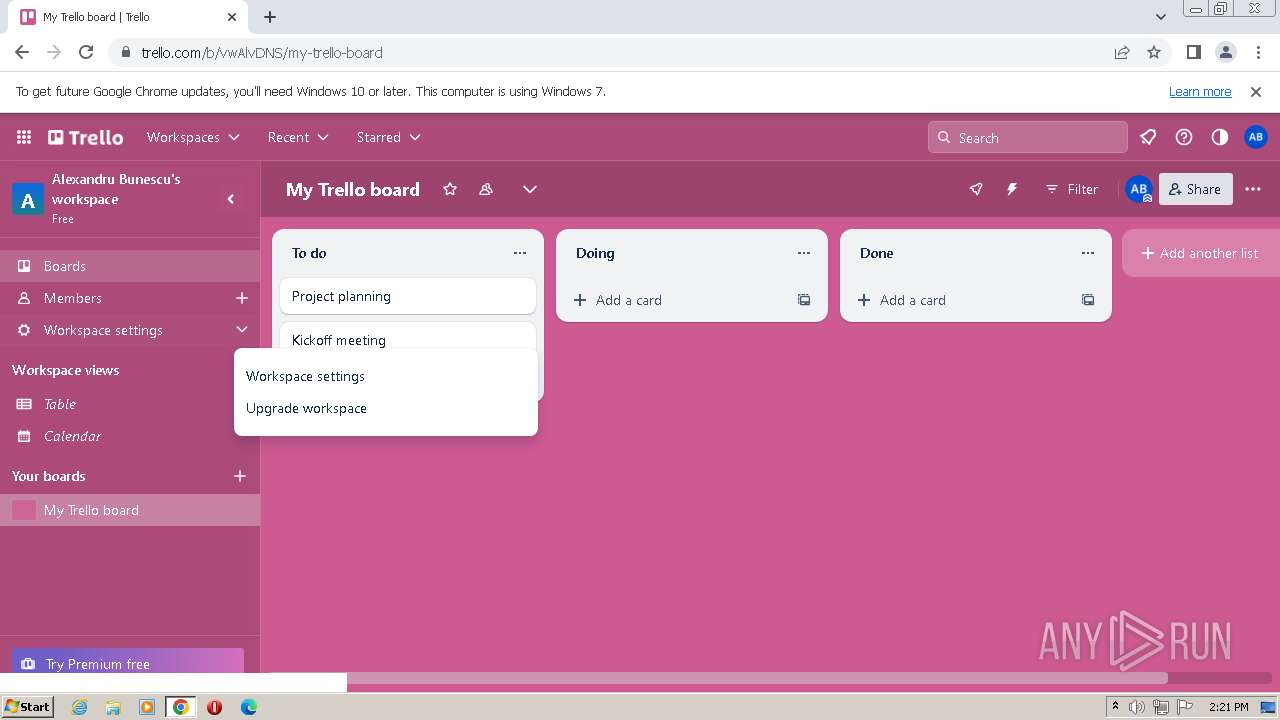Open the Trello apps grid switcher
This screenshot has height=720, width=1280.
coord(24,137)
